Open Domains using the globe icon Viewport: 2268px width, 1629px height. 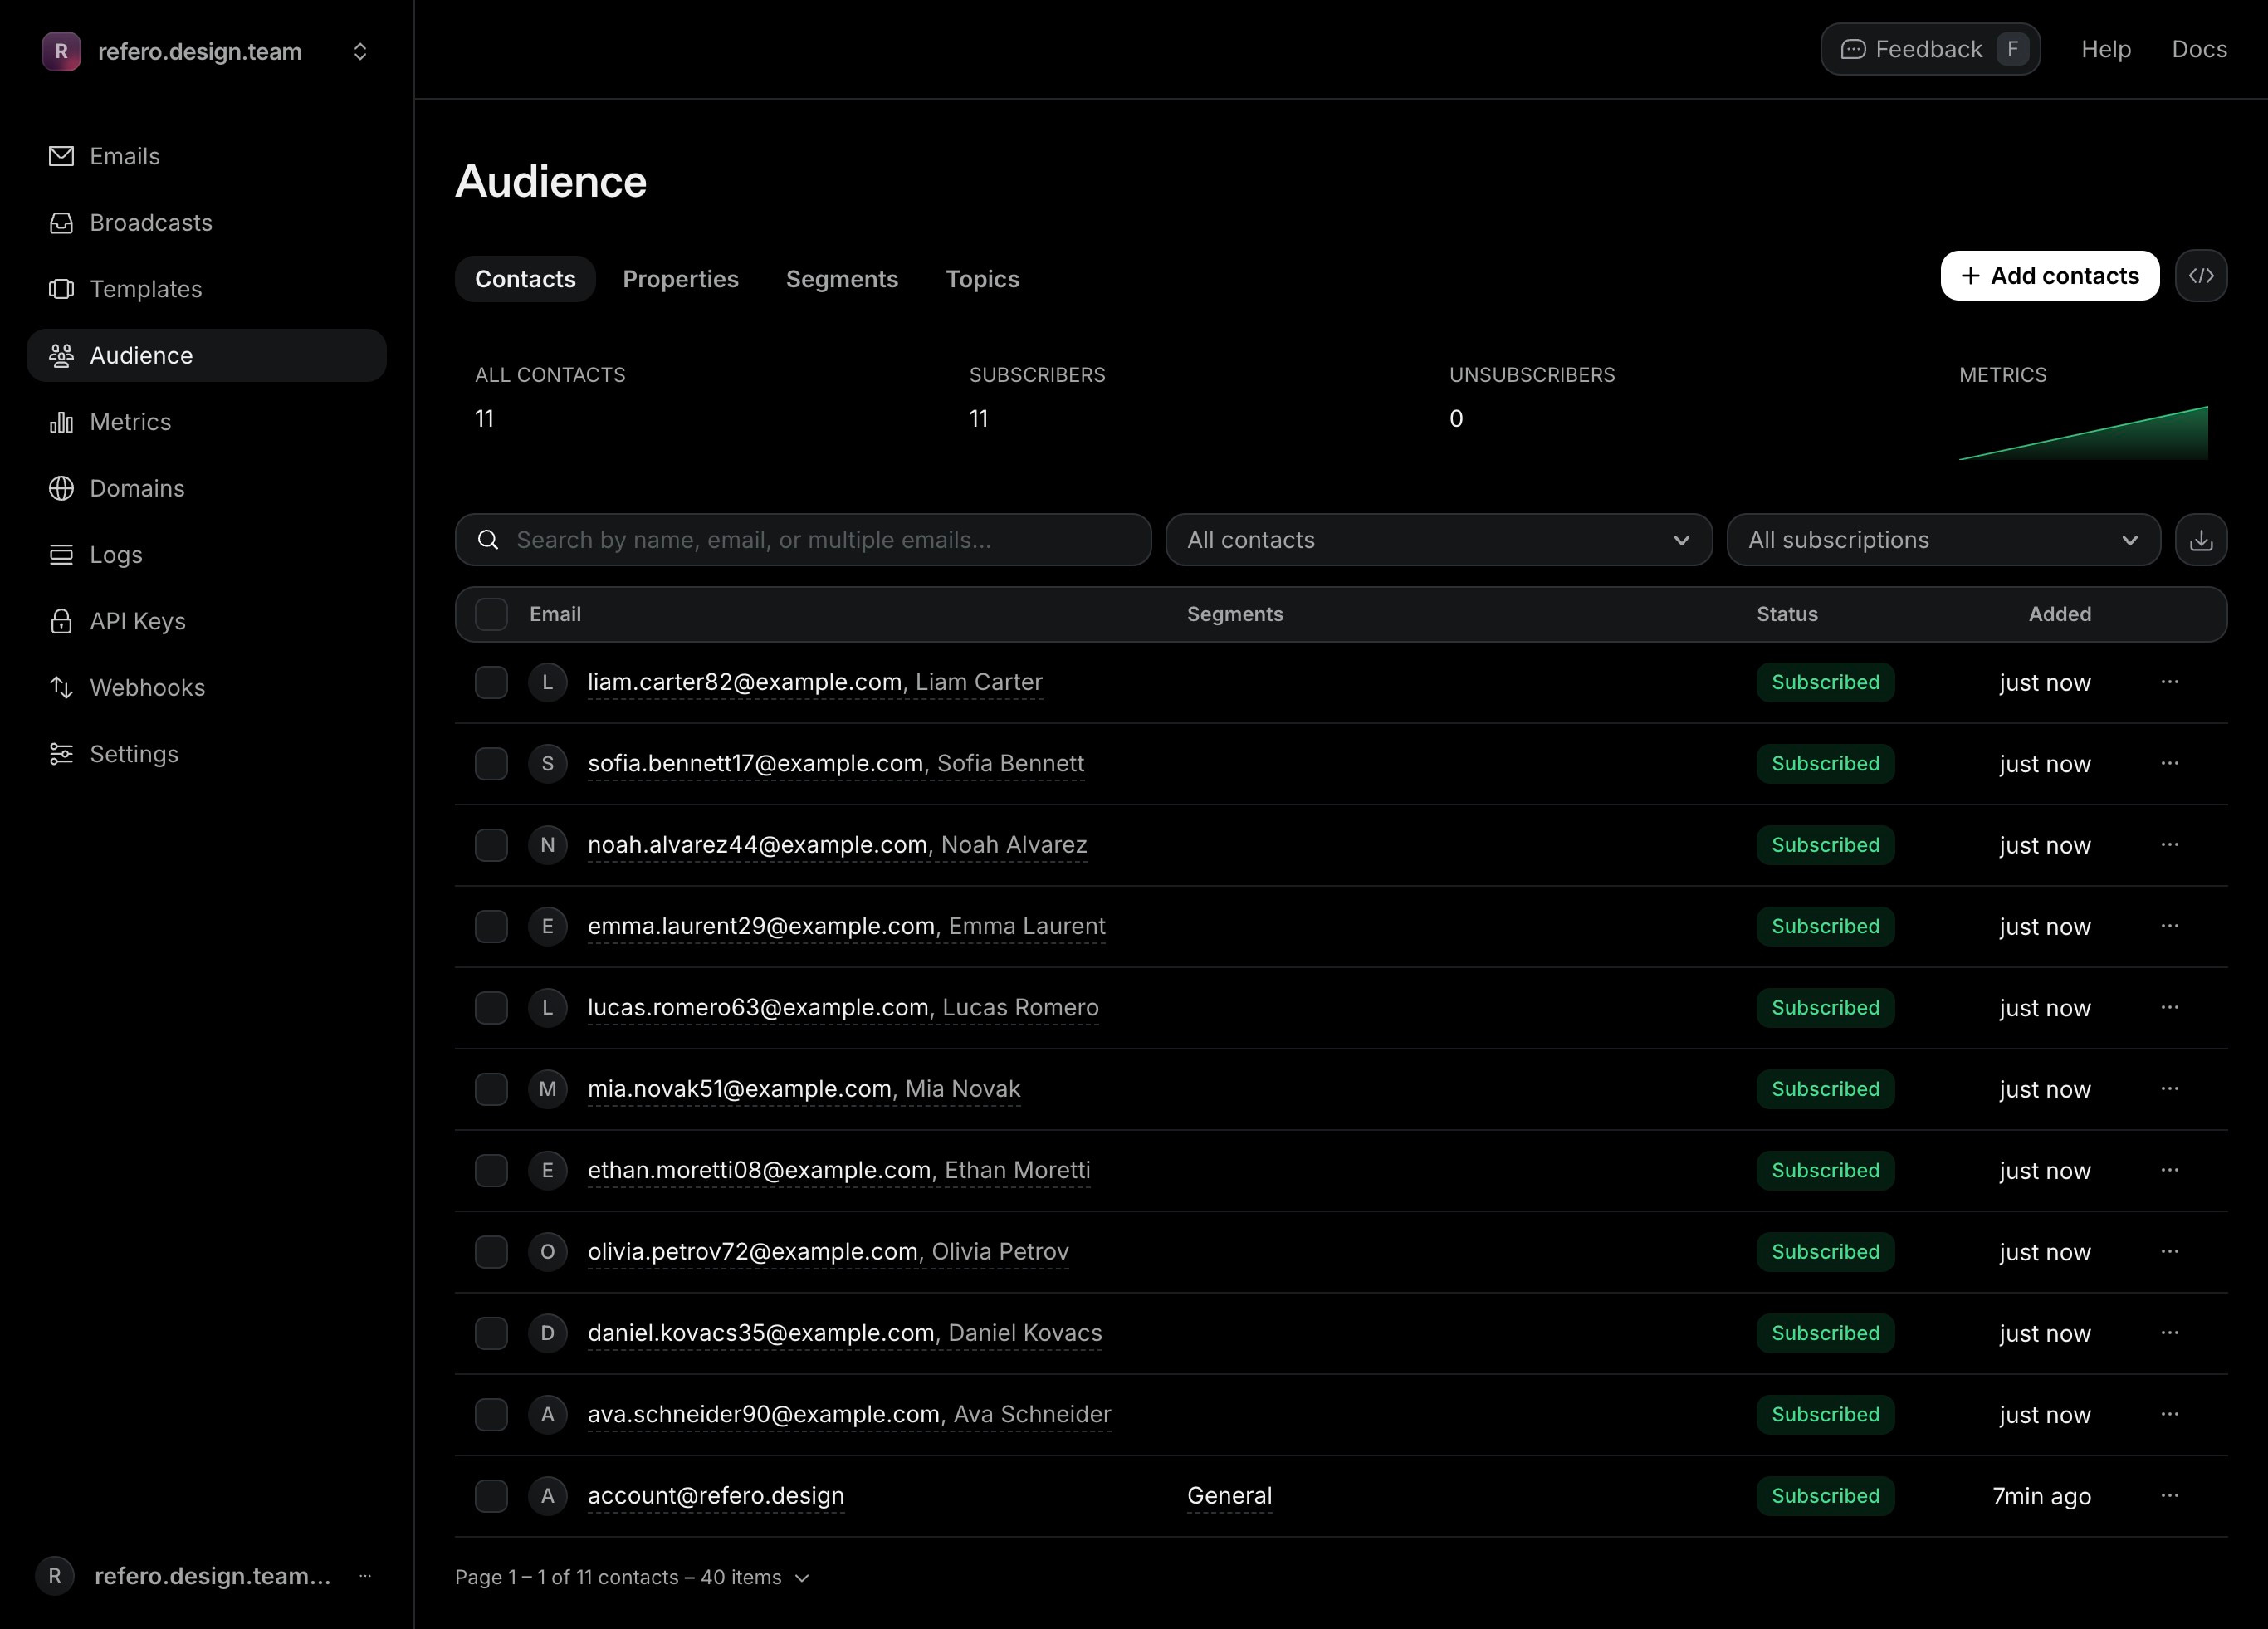click(61, 488)
